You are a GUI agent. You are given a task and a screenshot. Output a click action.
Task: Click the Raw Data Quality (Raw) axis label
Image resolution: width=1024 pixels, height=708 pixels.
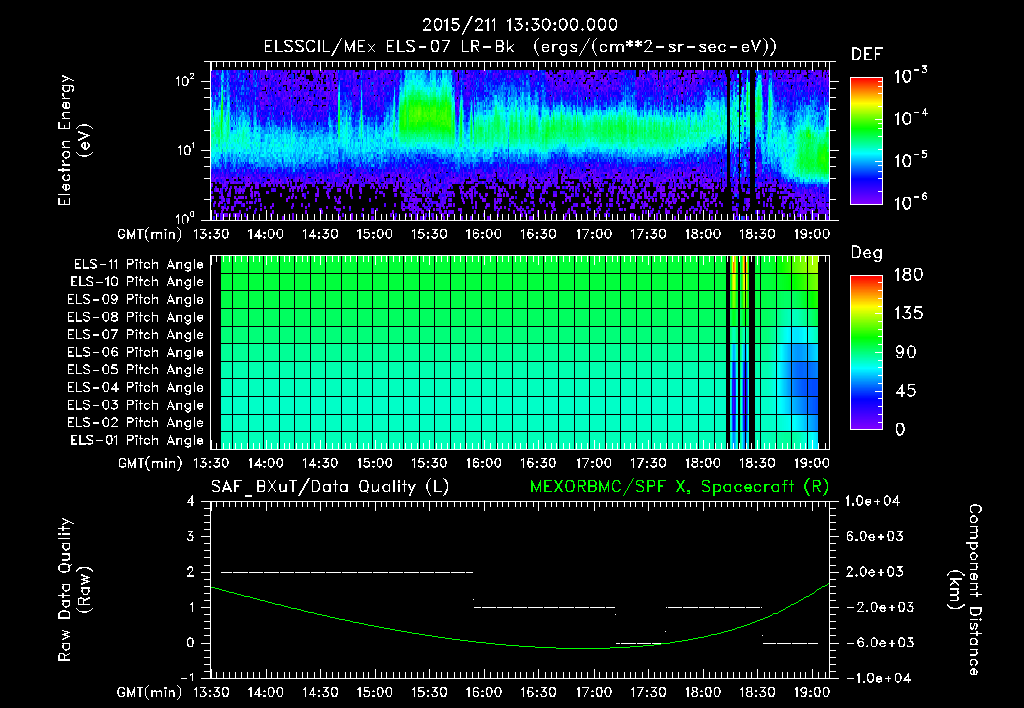74,589
